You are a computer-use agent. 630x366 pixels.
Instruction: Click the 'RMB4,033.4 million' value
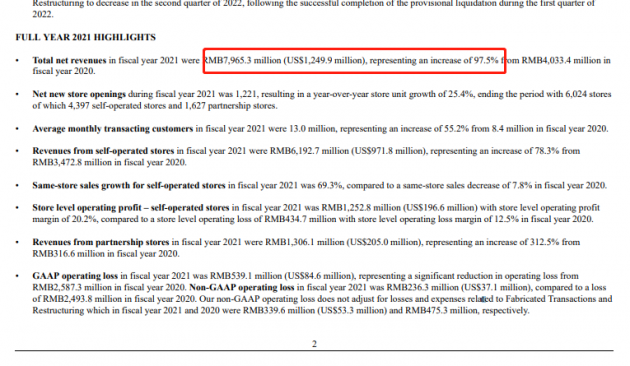click(561, 60)
